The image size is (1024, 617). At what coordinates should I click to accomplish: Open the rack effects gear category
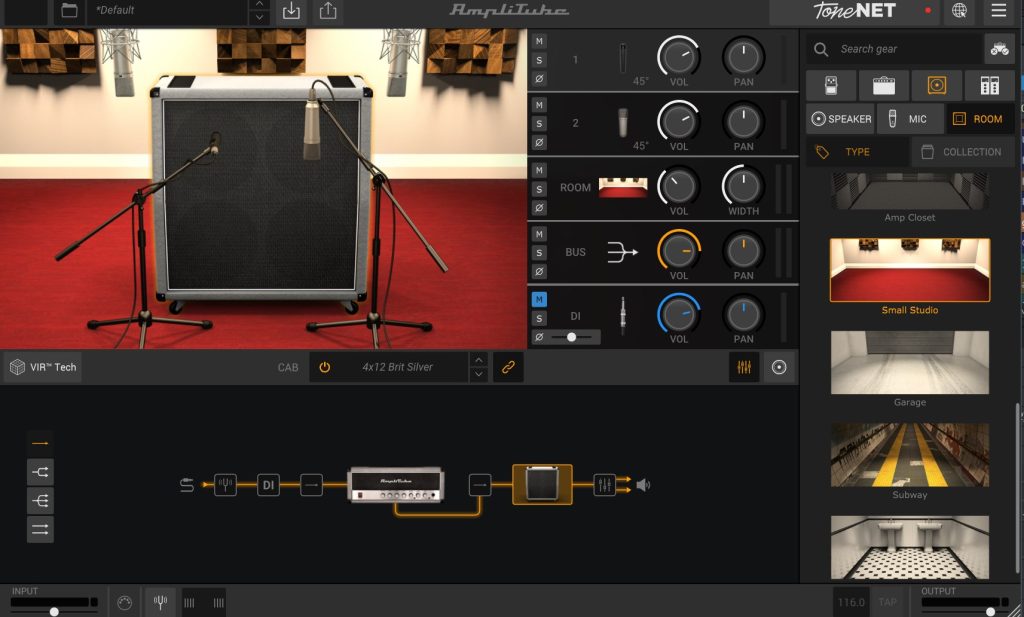pos(989,85)
